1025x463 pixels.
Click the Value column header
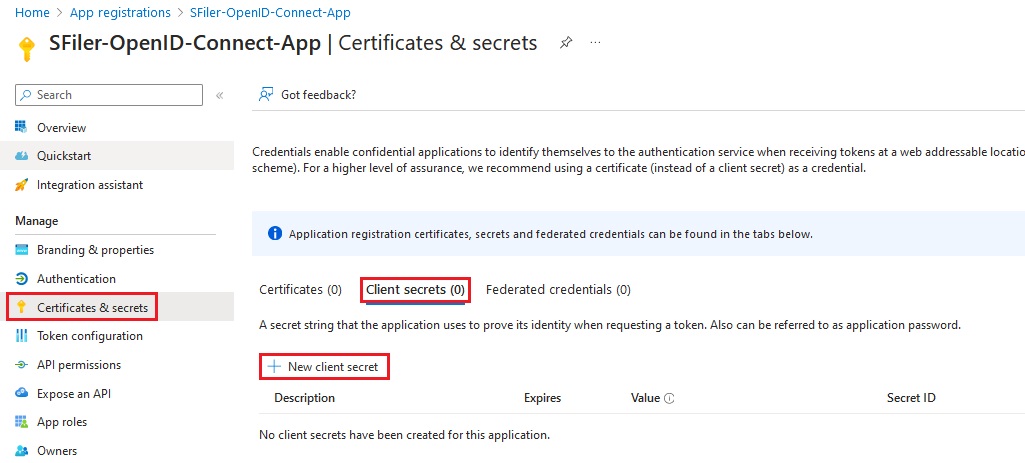(x=645, y=398)
